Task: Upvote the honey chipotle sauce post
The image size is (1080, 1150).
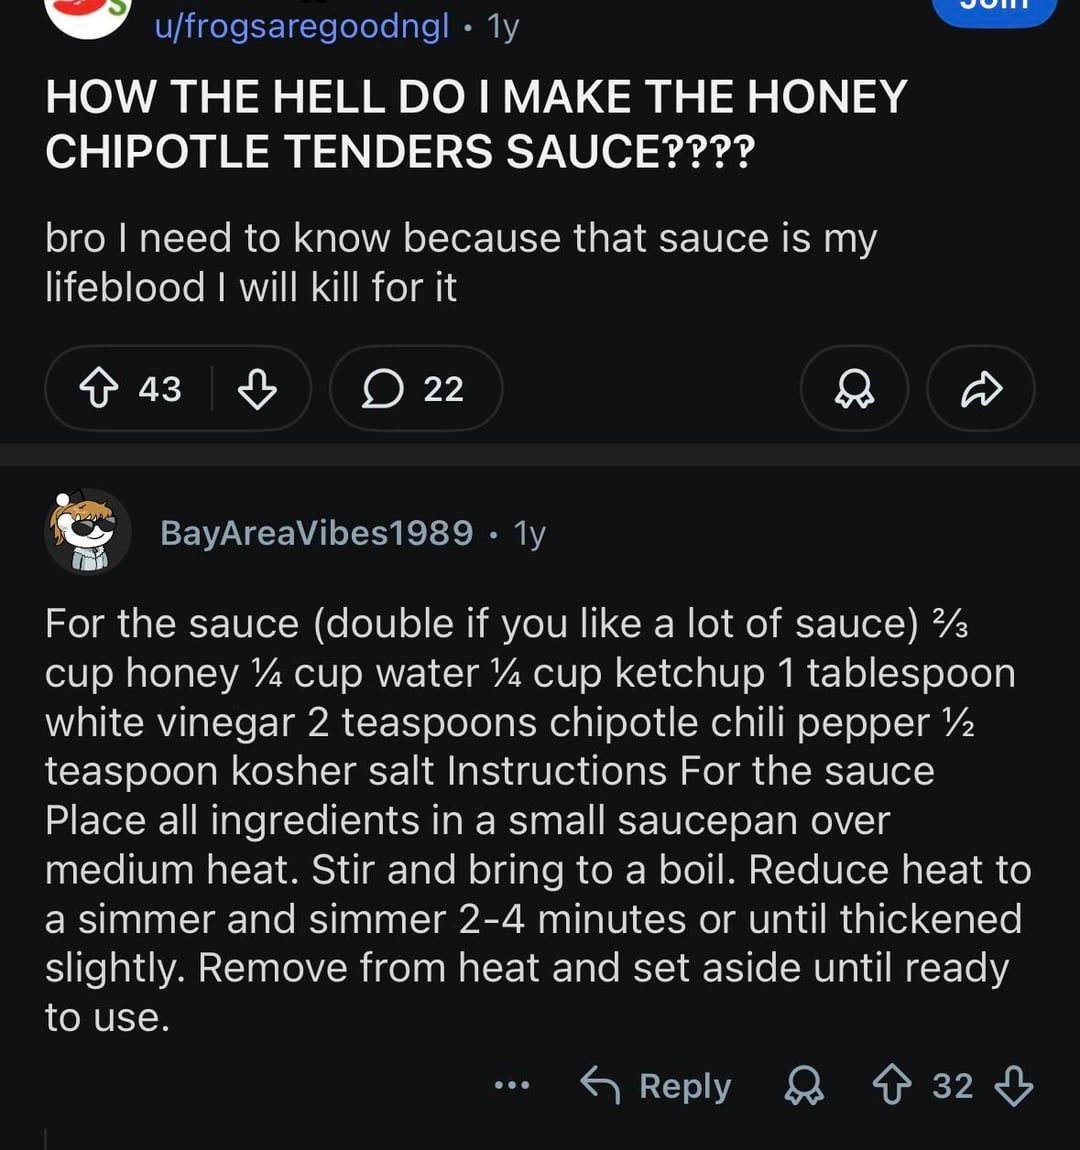Action: (x=98, y=389)
